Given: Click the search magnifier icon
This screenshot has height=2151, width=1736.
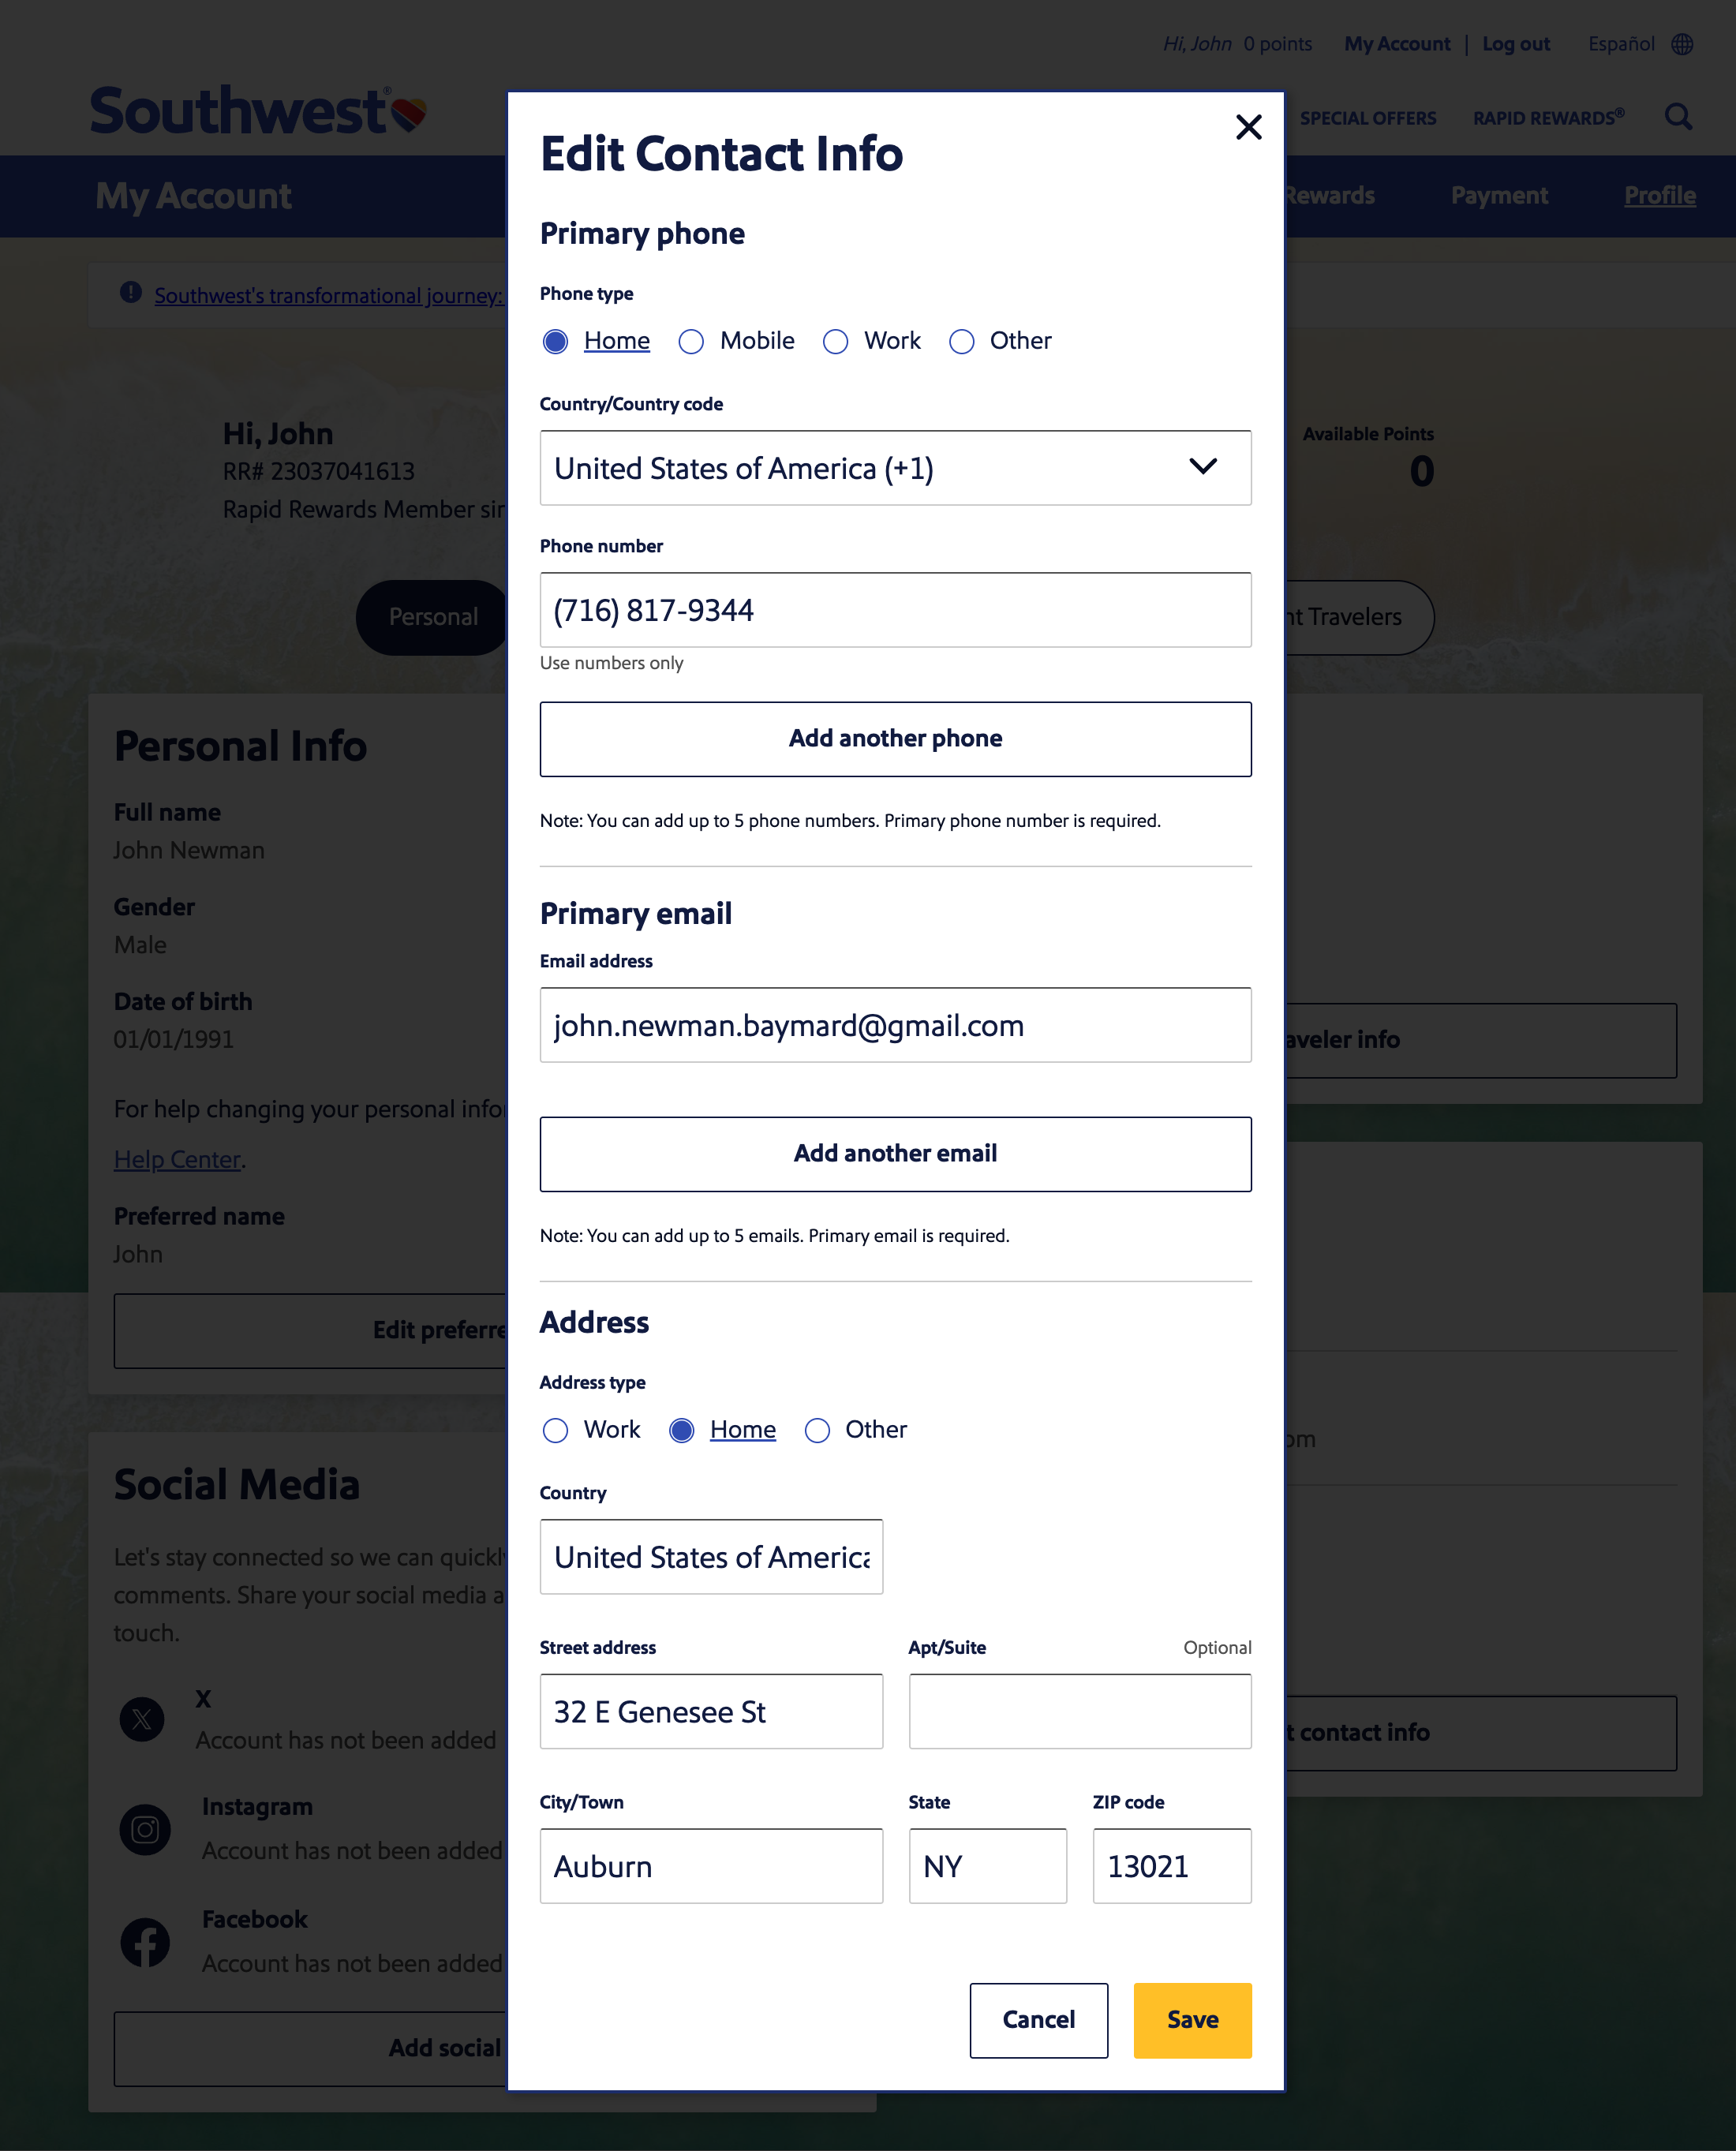Looking at the screenshot, I should (1678, 117).
